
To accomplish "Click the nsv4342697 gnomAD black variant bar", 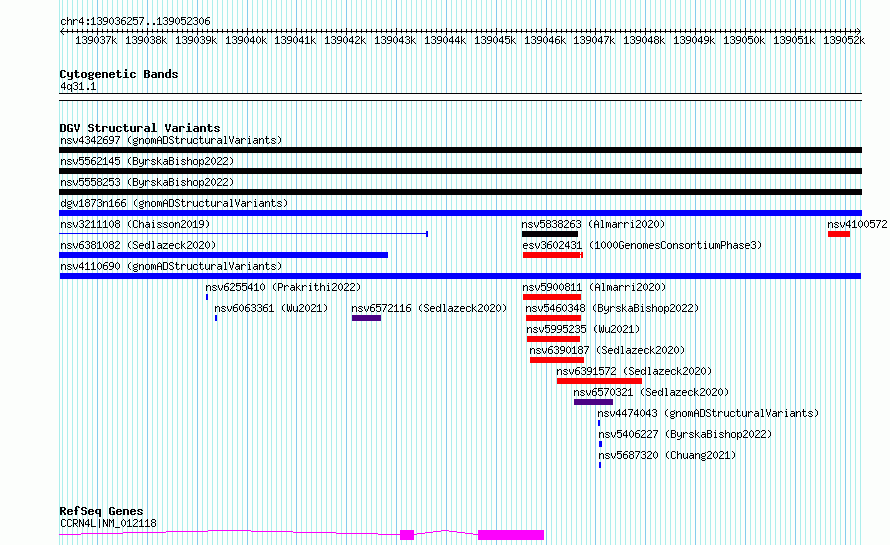I will (x=460, y=150).
